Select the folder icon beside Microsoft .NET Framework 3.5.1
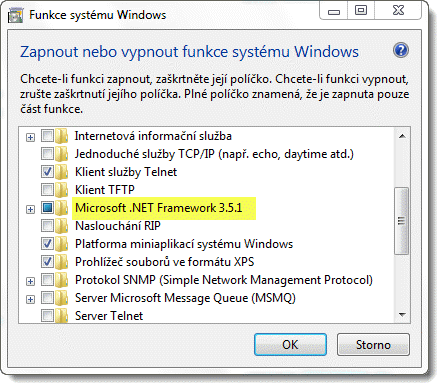444x390 pixels. (x=62, y=208)
